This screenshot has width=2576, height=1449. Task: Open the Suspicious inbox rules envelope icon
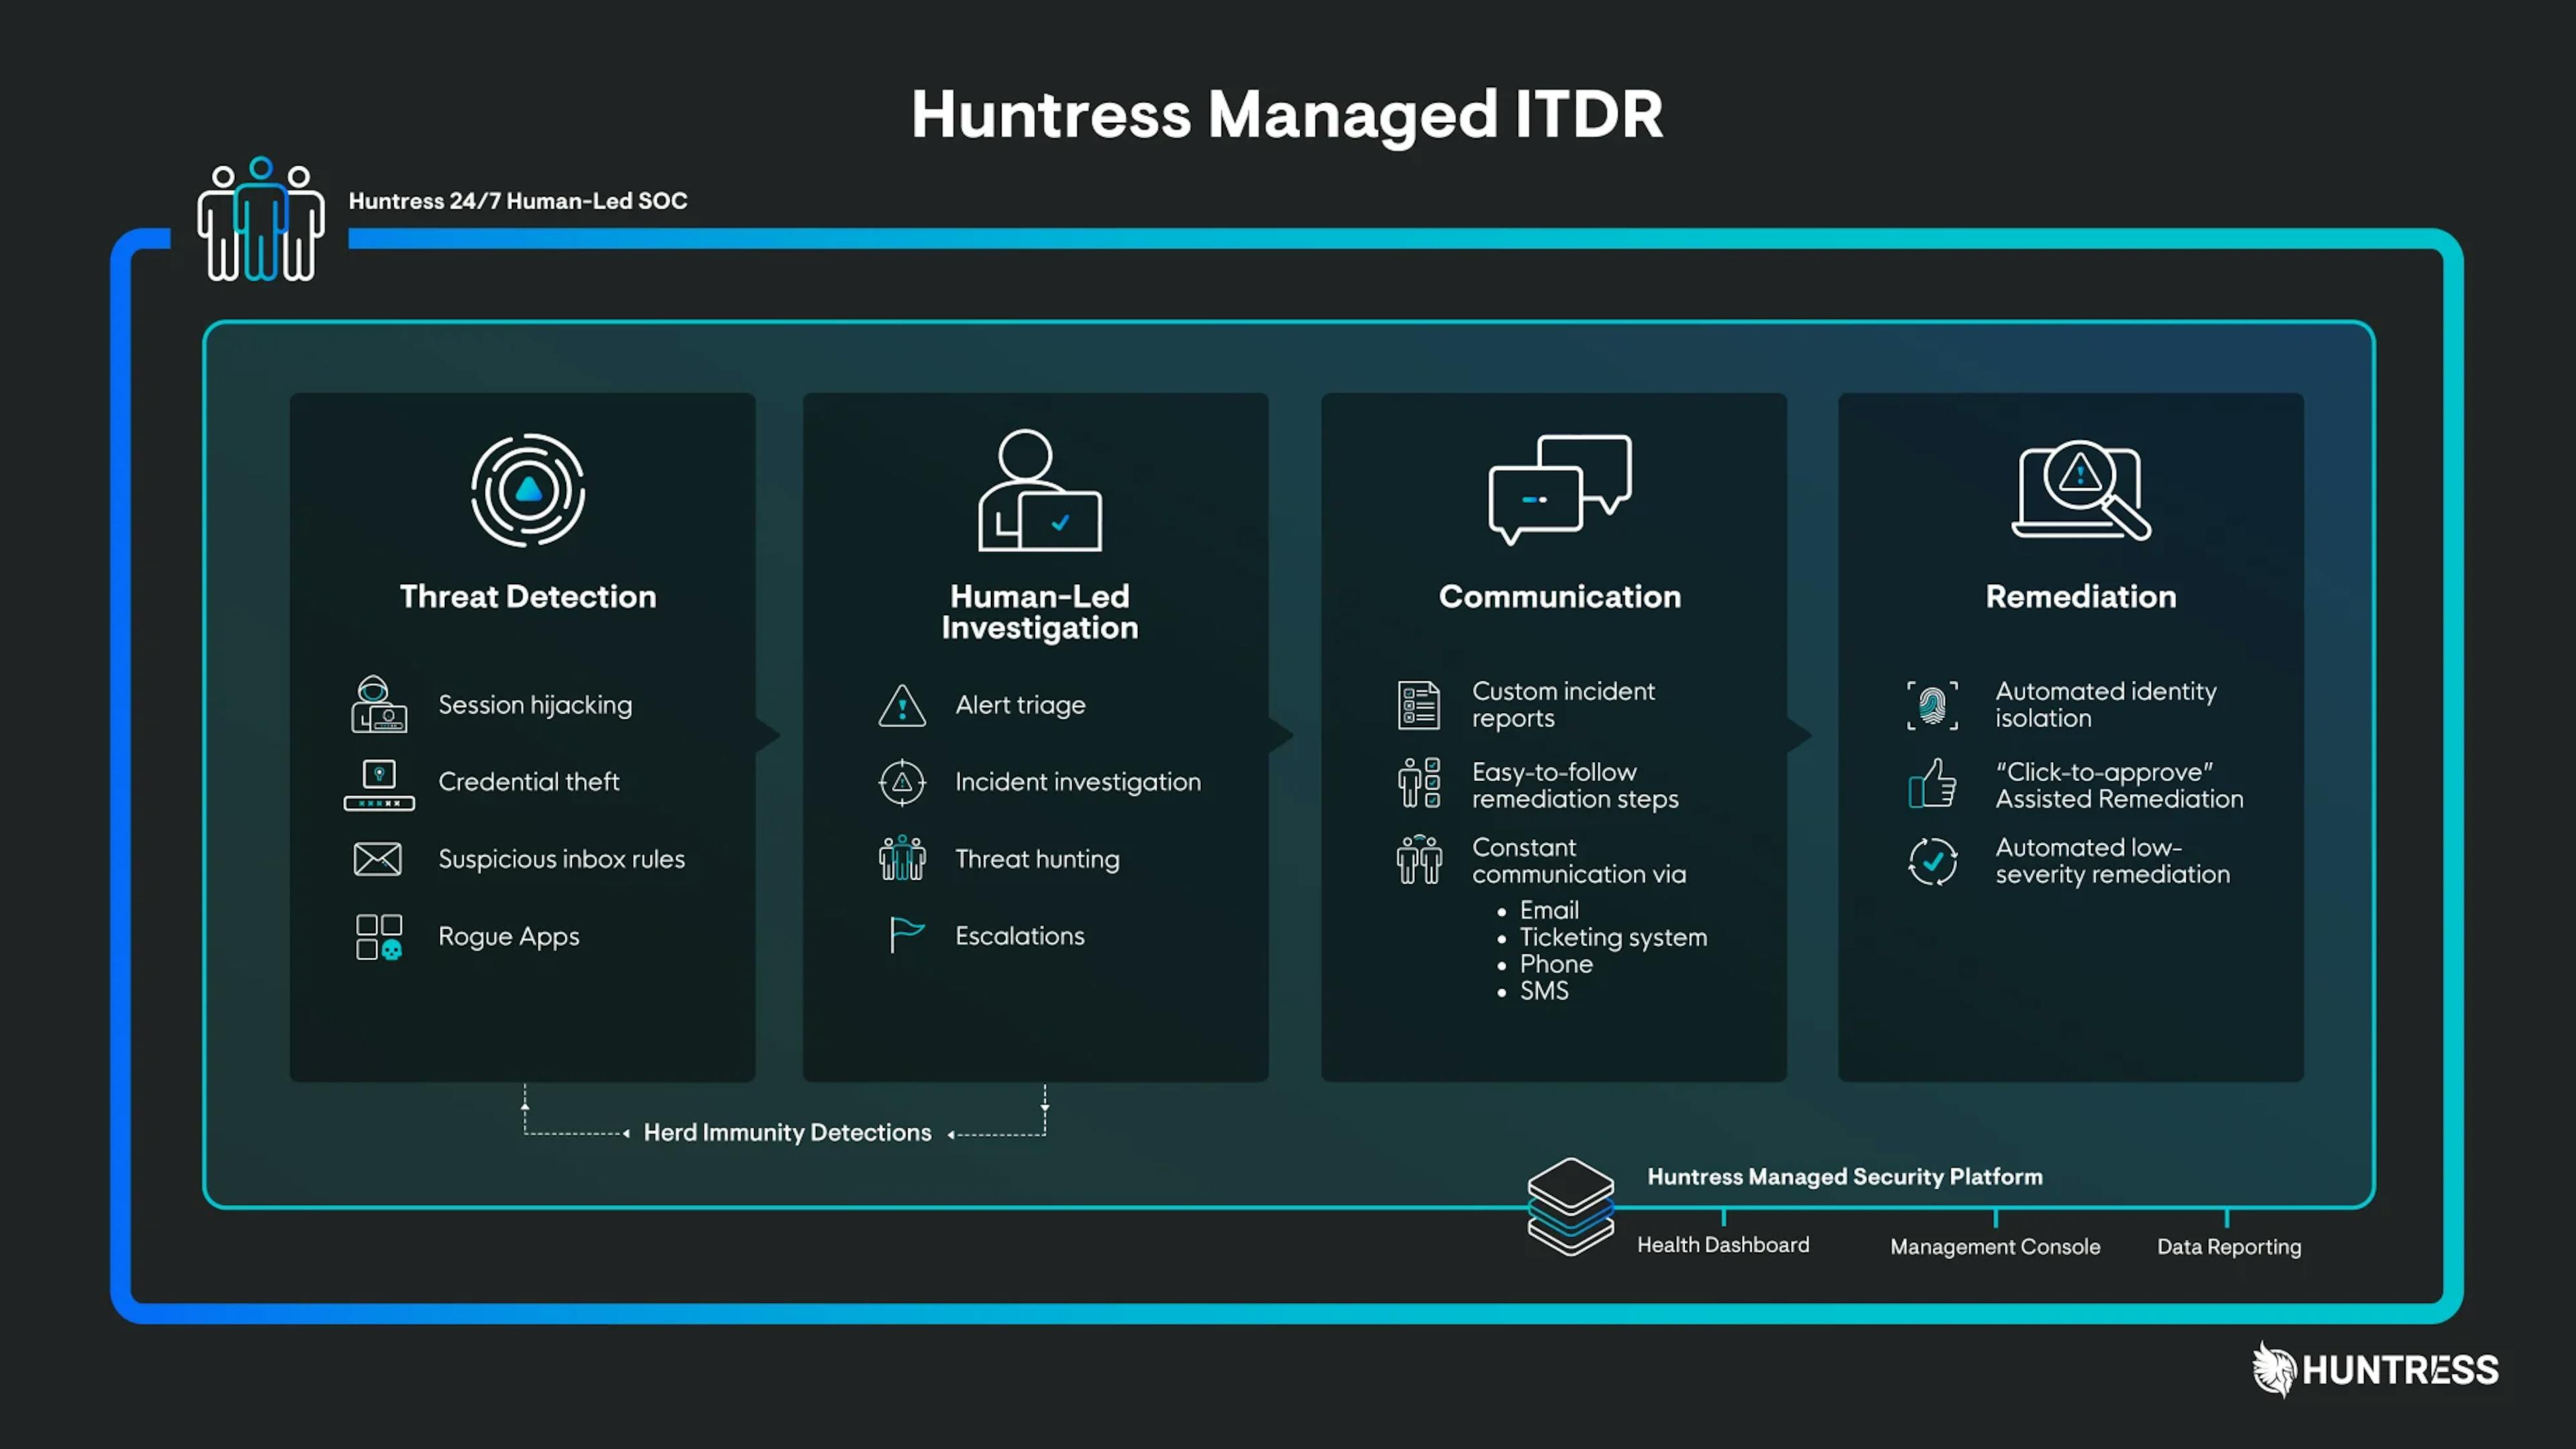[x=378, y=859]
